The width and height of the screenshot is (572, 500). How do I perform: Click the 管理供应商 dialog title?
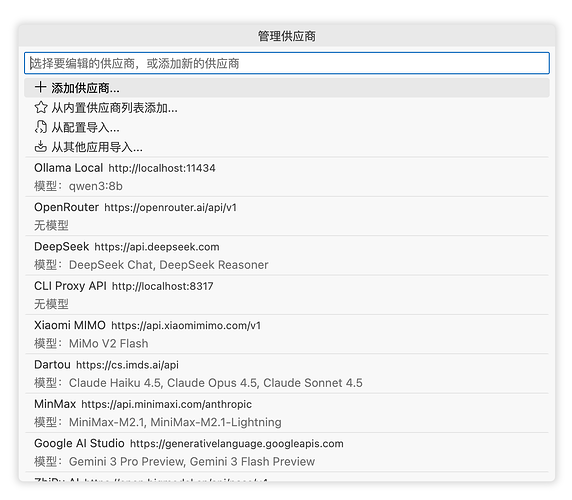[x=287, y=36]
